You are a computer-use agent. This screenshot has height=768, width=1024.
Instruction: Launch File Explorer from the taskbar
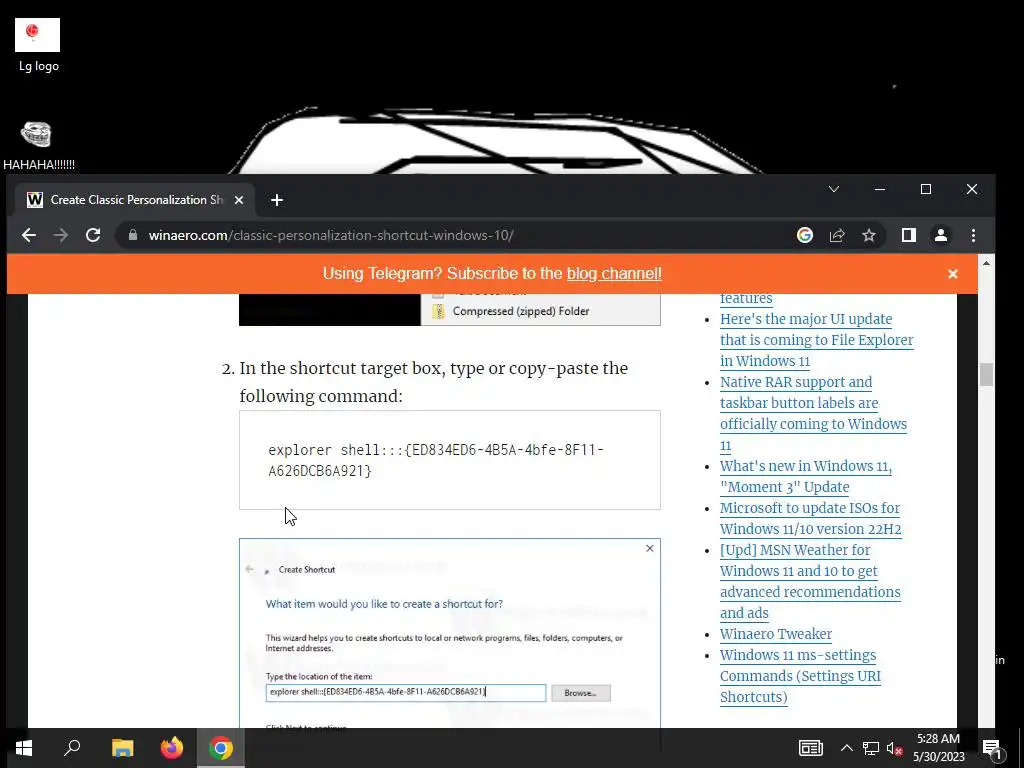[122, 748]
